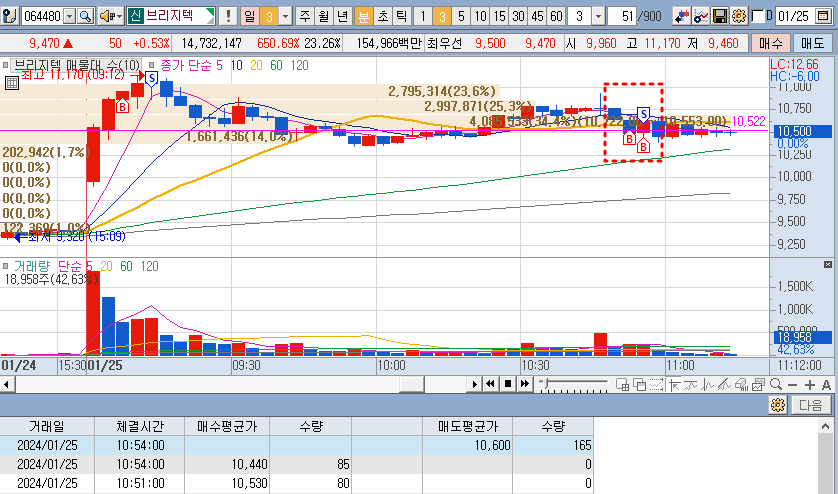Click the diagonal line drawing tool icon

coord(725,384)
